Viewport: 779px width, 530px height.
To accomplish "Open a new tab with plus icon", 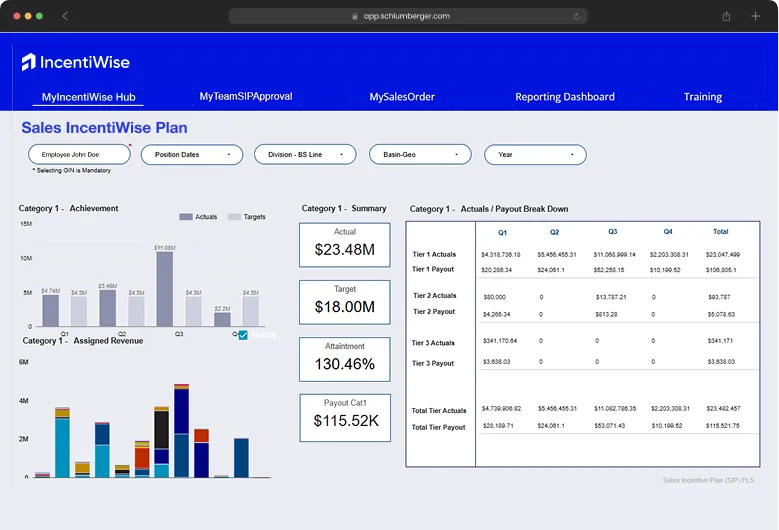I will (755, 16).
